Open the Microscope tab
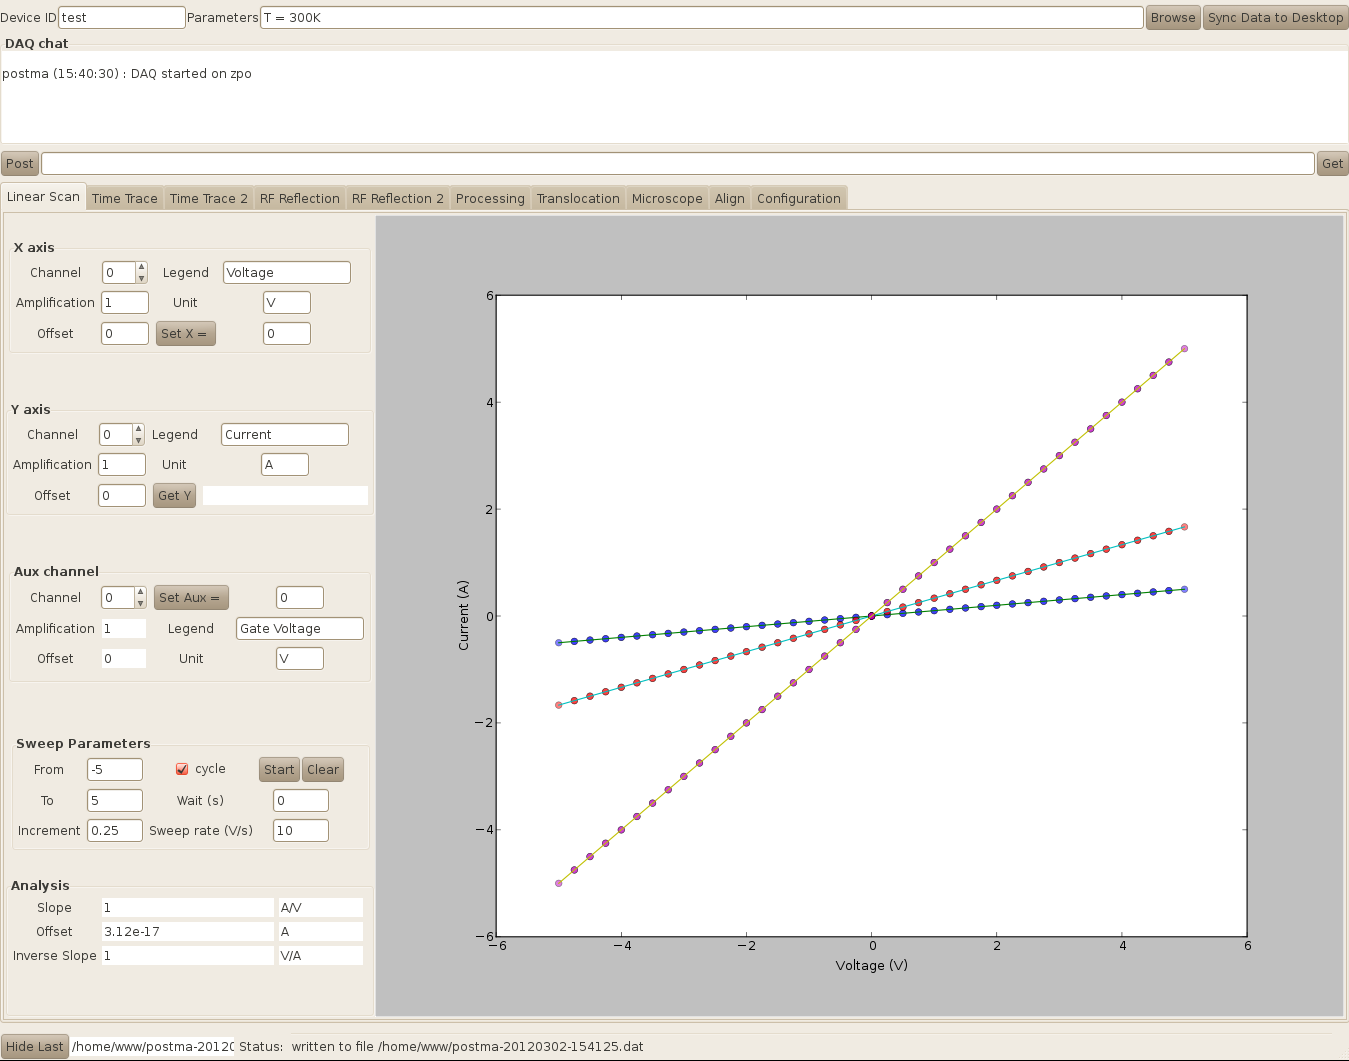 pyautogui.click(x=667, y=198)
